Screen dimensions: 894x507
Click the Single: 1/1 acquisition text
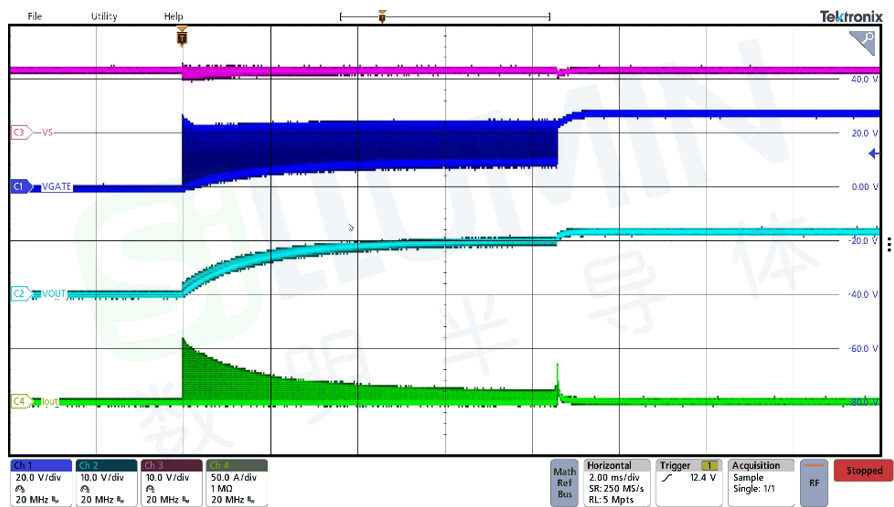click(754, 489)
